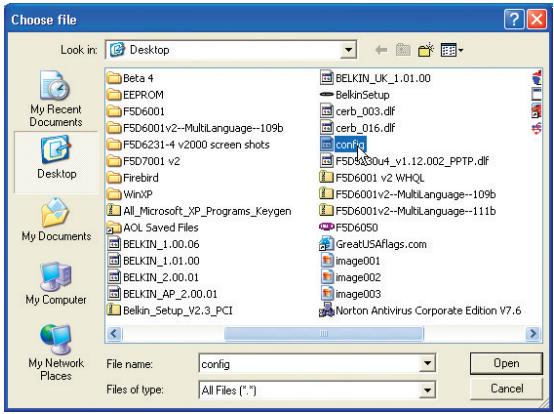Click the scroll left arrow

tap(114, 333)
